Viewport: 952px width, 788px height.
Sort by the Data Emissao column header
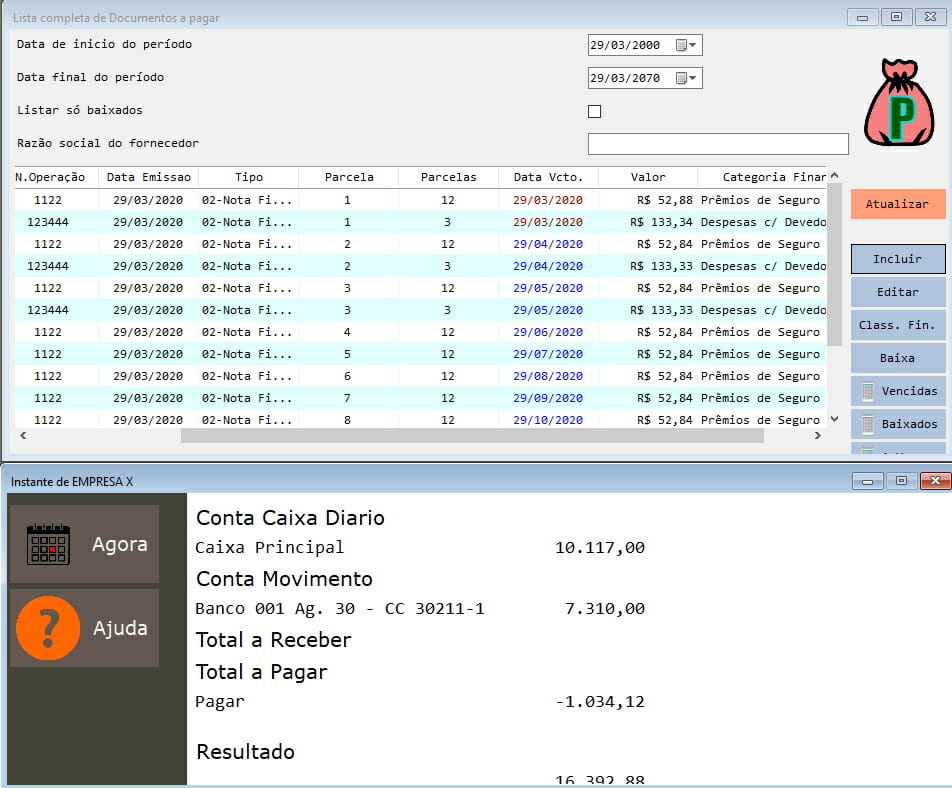149,177
